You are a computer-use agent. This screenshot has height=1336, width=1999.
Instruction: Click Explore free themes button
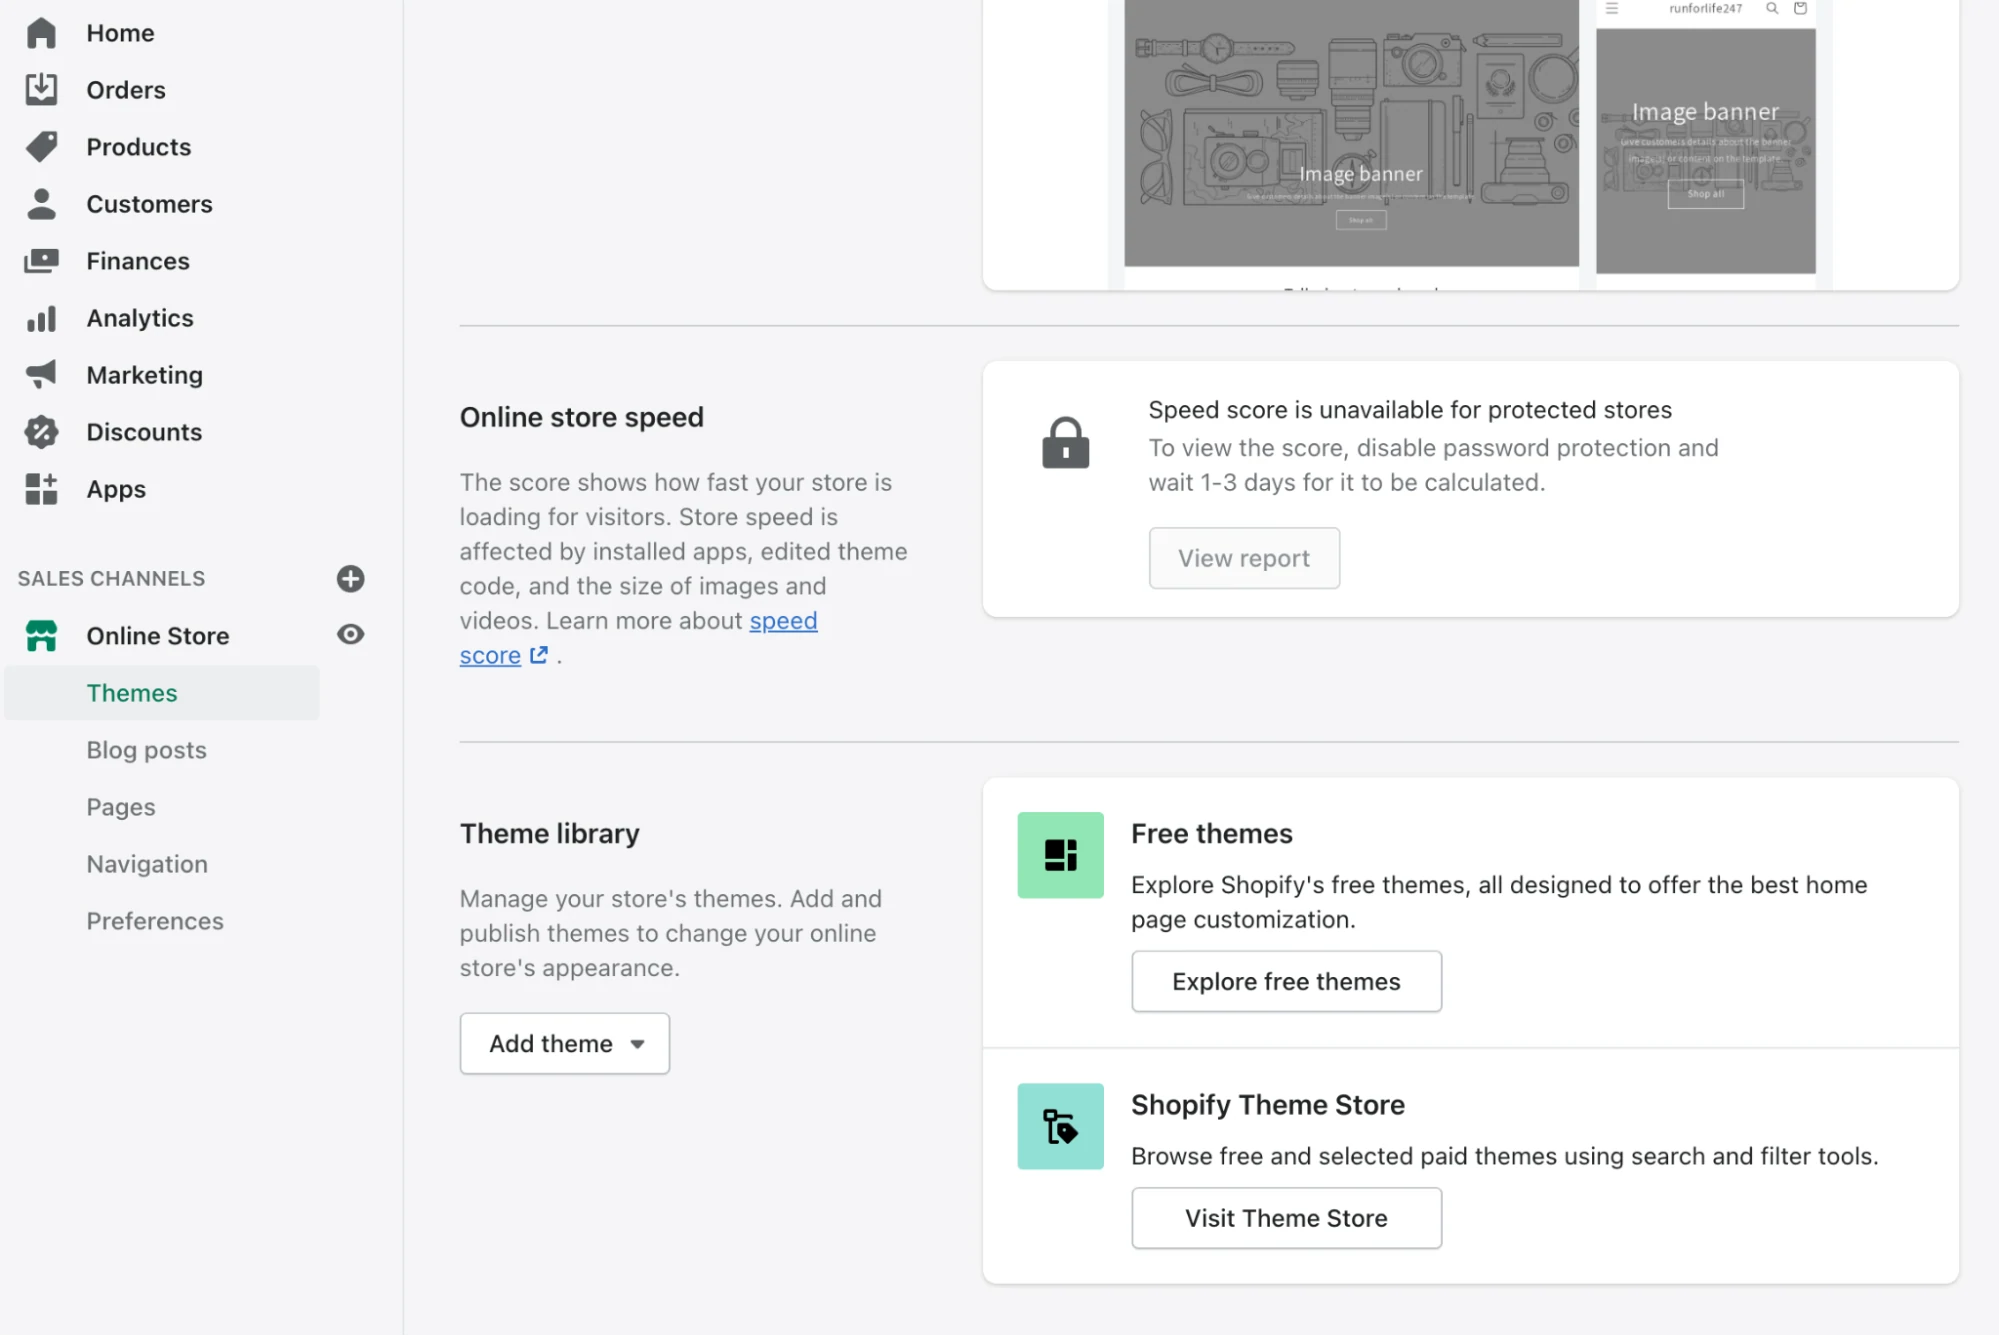coord(1286,981)
